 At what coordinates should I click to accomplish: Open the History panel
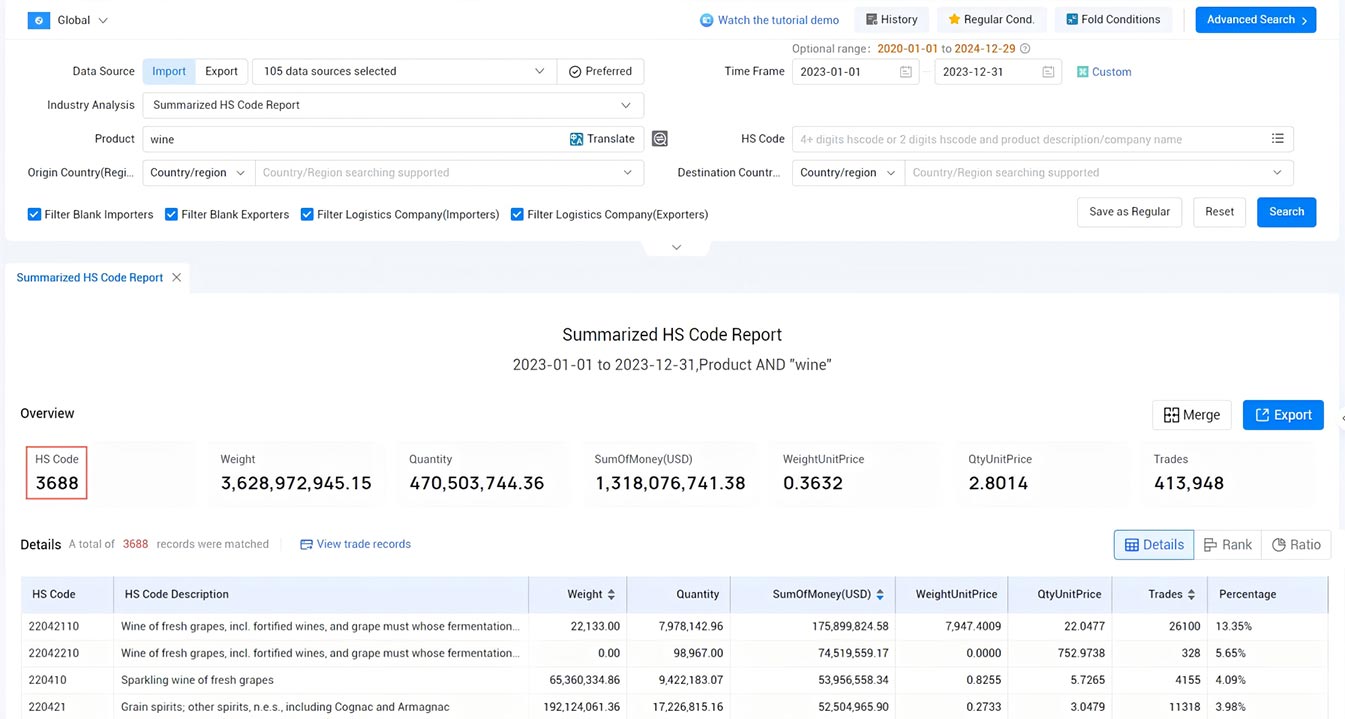coord(892,19)
